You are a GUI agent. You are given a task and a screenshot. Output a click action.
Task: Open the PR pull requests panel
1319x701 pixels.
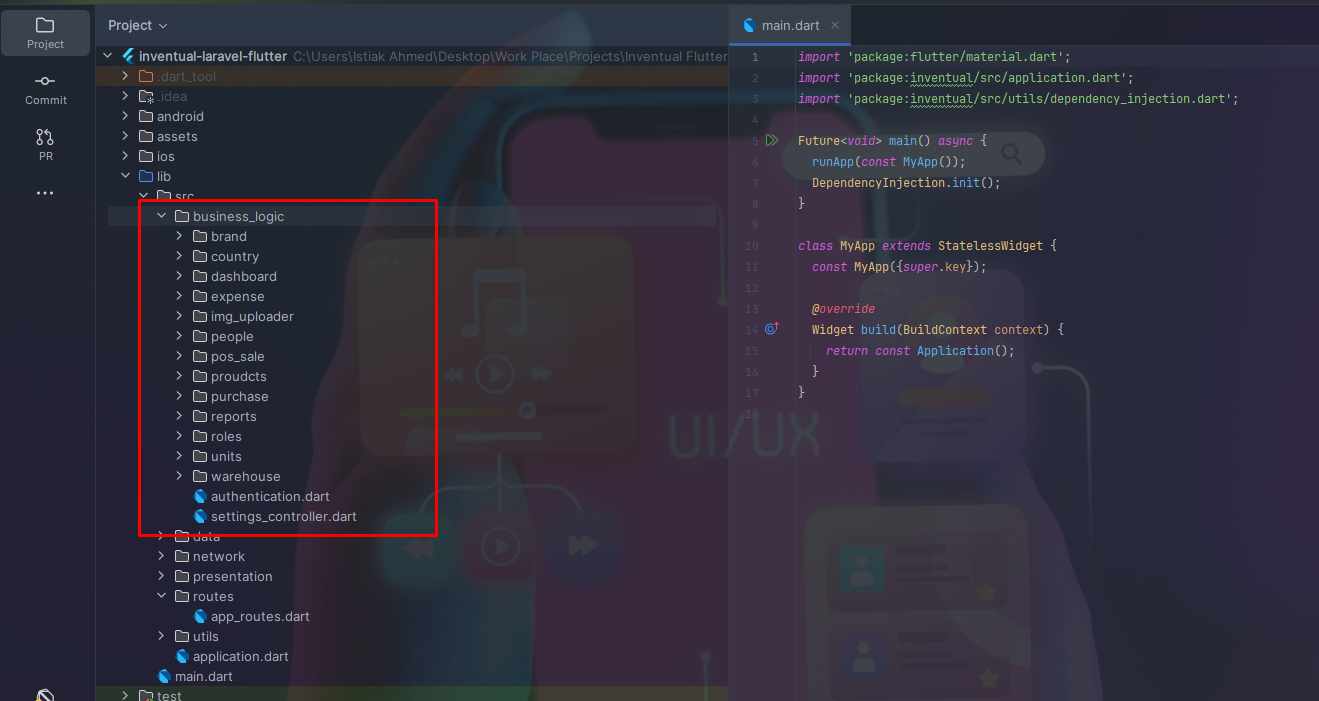pyautogui.click(x=45, y=144)
